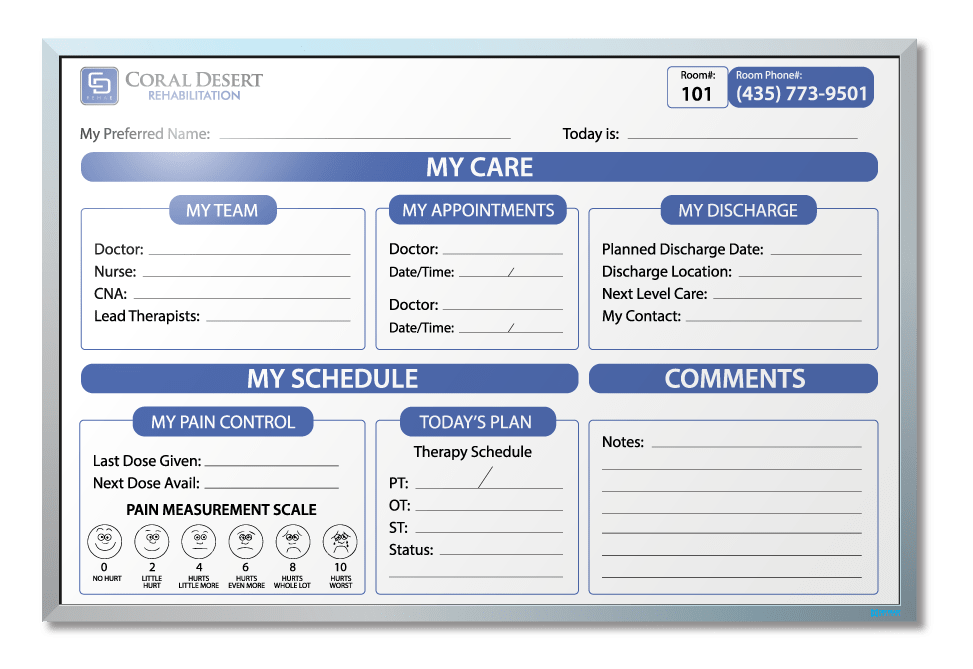Click the MY TEAM section header
The height and width of the screenshot is (669, 973).
222,210
